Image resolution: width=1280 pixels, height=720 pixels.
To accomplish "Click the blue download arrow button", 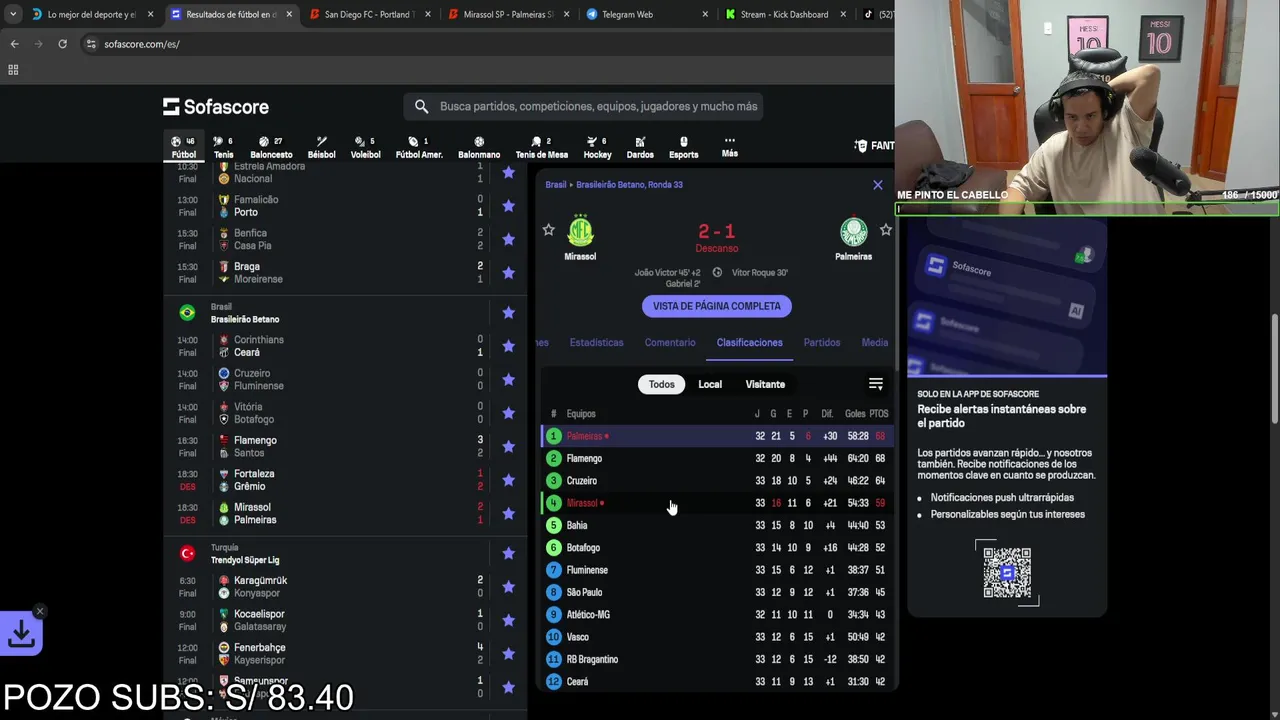I will tap(21, 633).
